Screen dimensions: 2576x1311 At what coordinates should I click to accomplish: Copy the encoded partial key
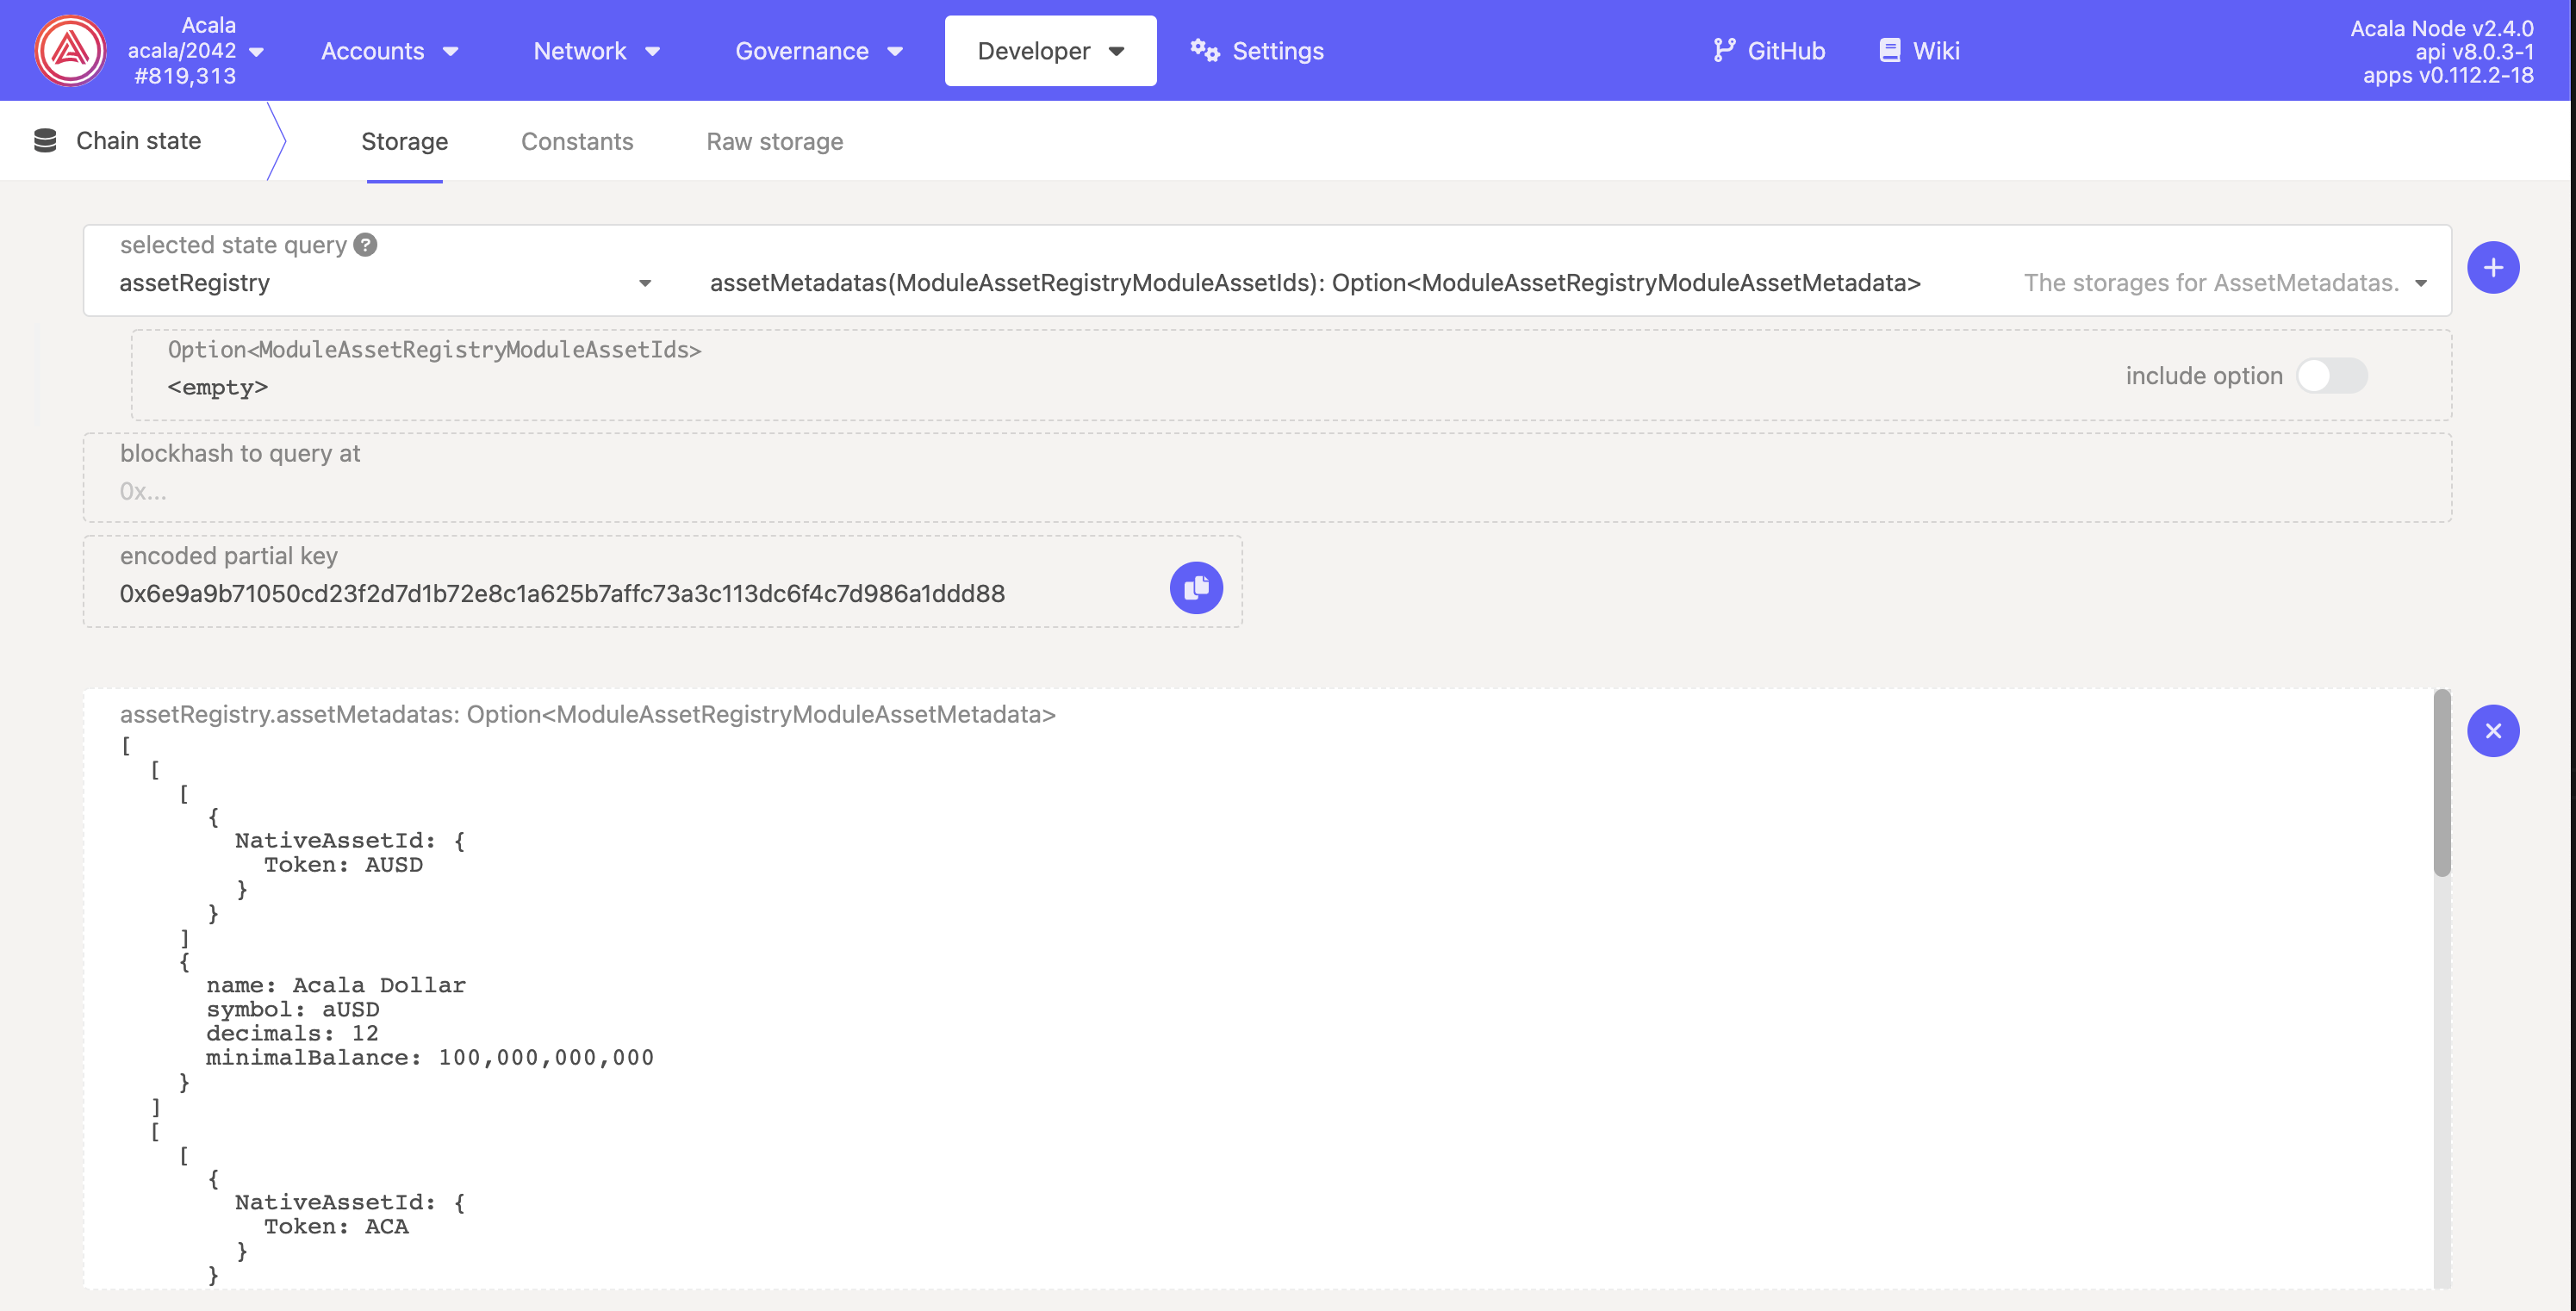[1196, 588]
